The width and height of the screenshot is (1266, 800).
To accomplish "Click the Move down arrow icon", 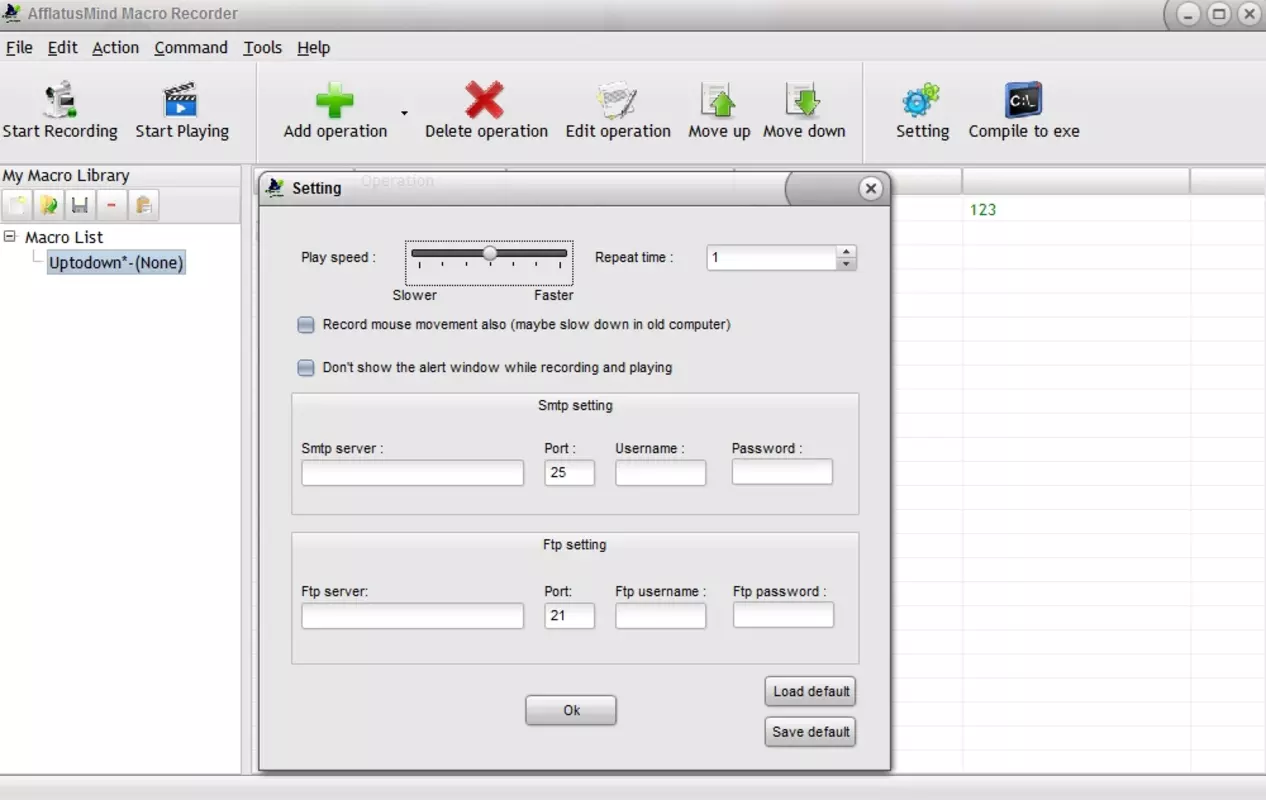I will [803, 101].
